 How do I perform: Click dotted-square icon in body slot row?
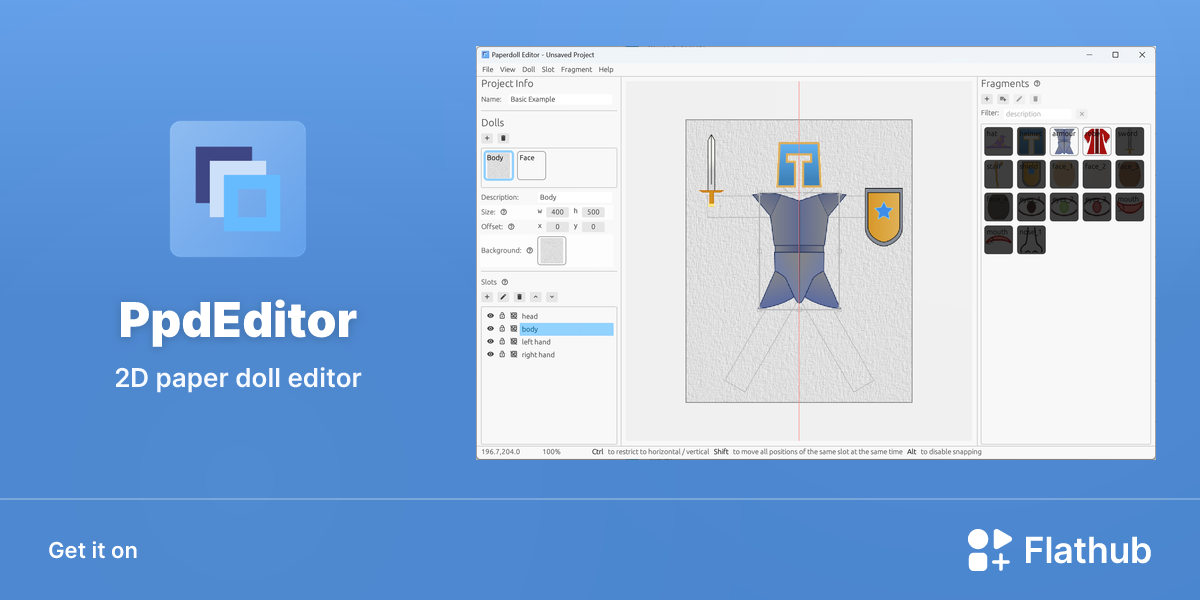[513, 329]
